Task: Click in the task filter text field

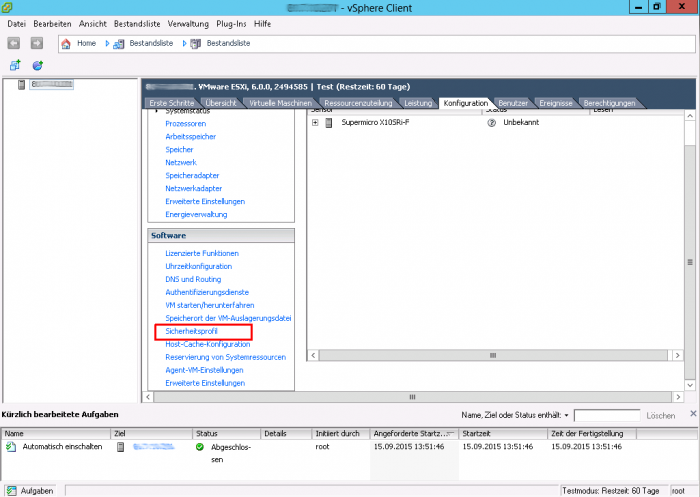Action: point(607,415)
